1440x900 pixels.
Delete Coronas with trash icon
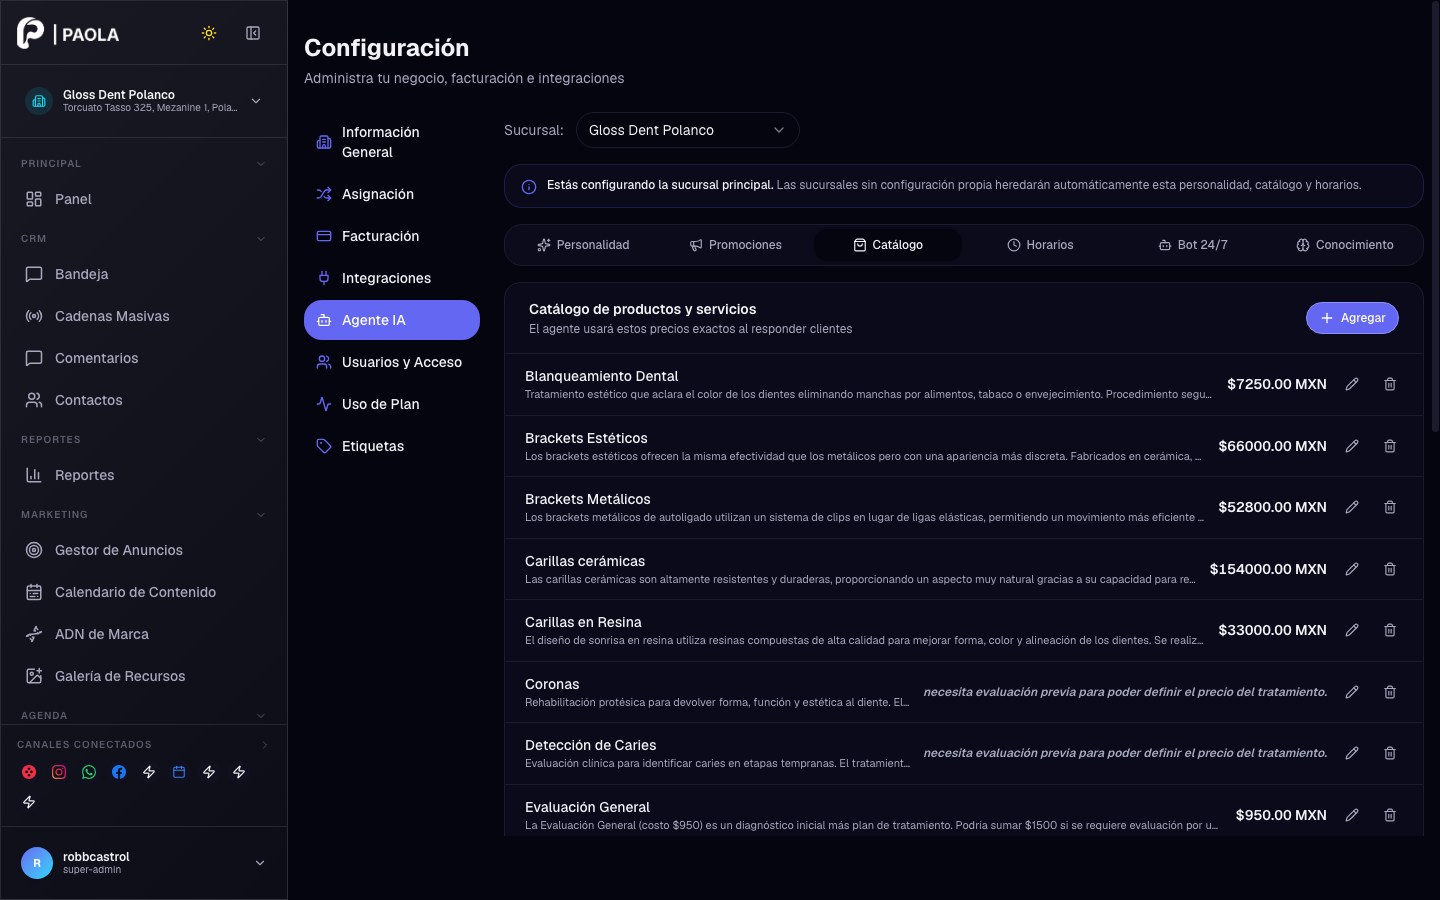tap(1390, 692)
